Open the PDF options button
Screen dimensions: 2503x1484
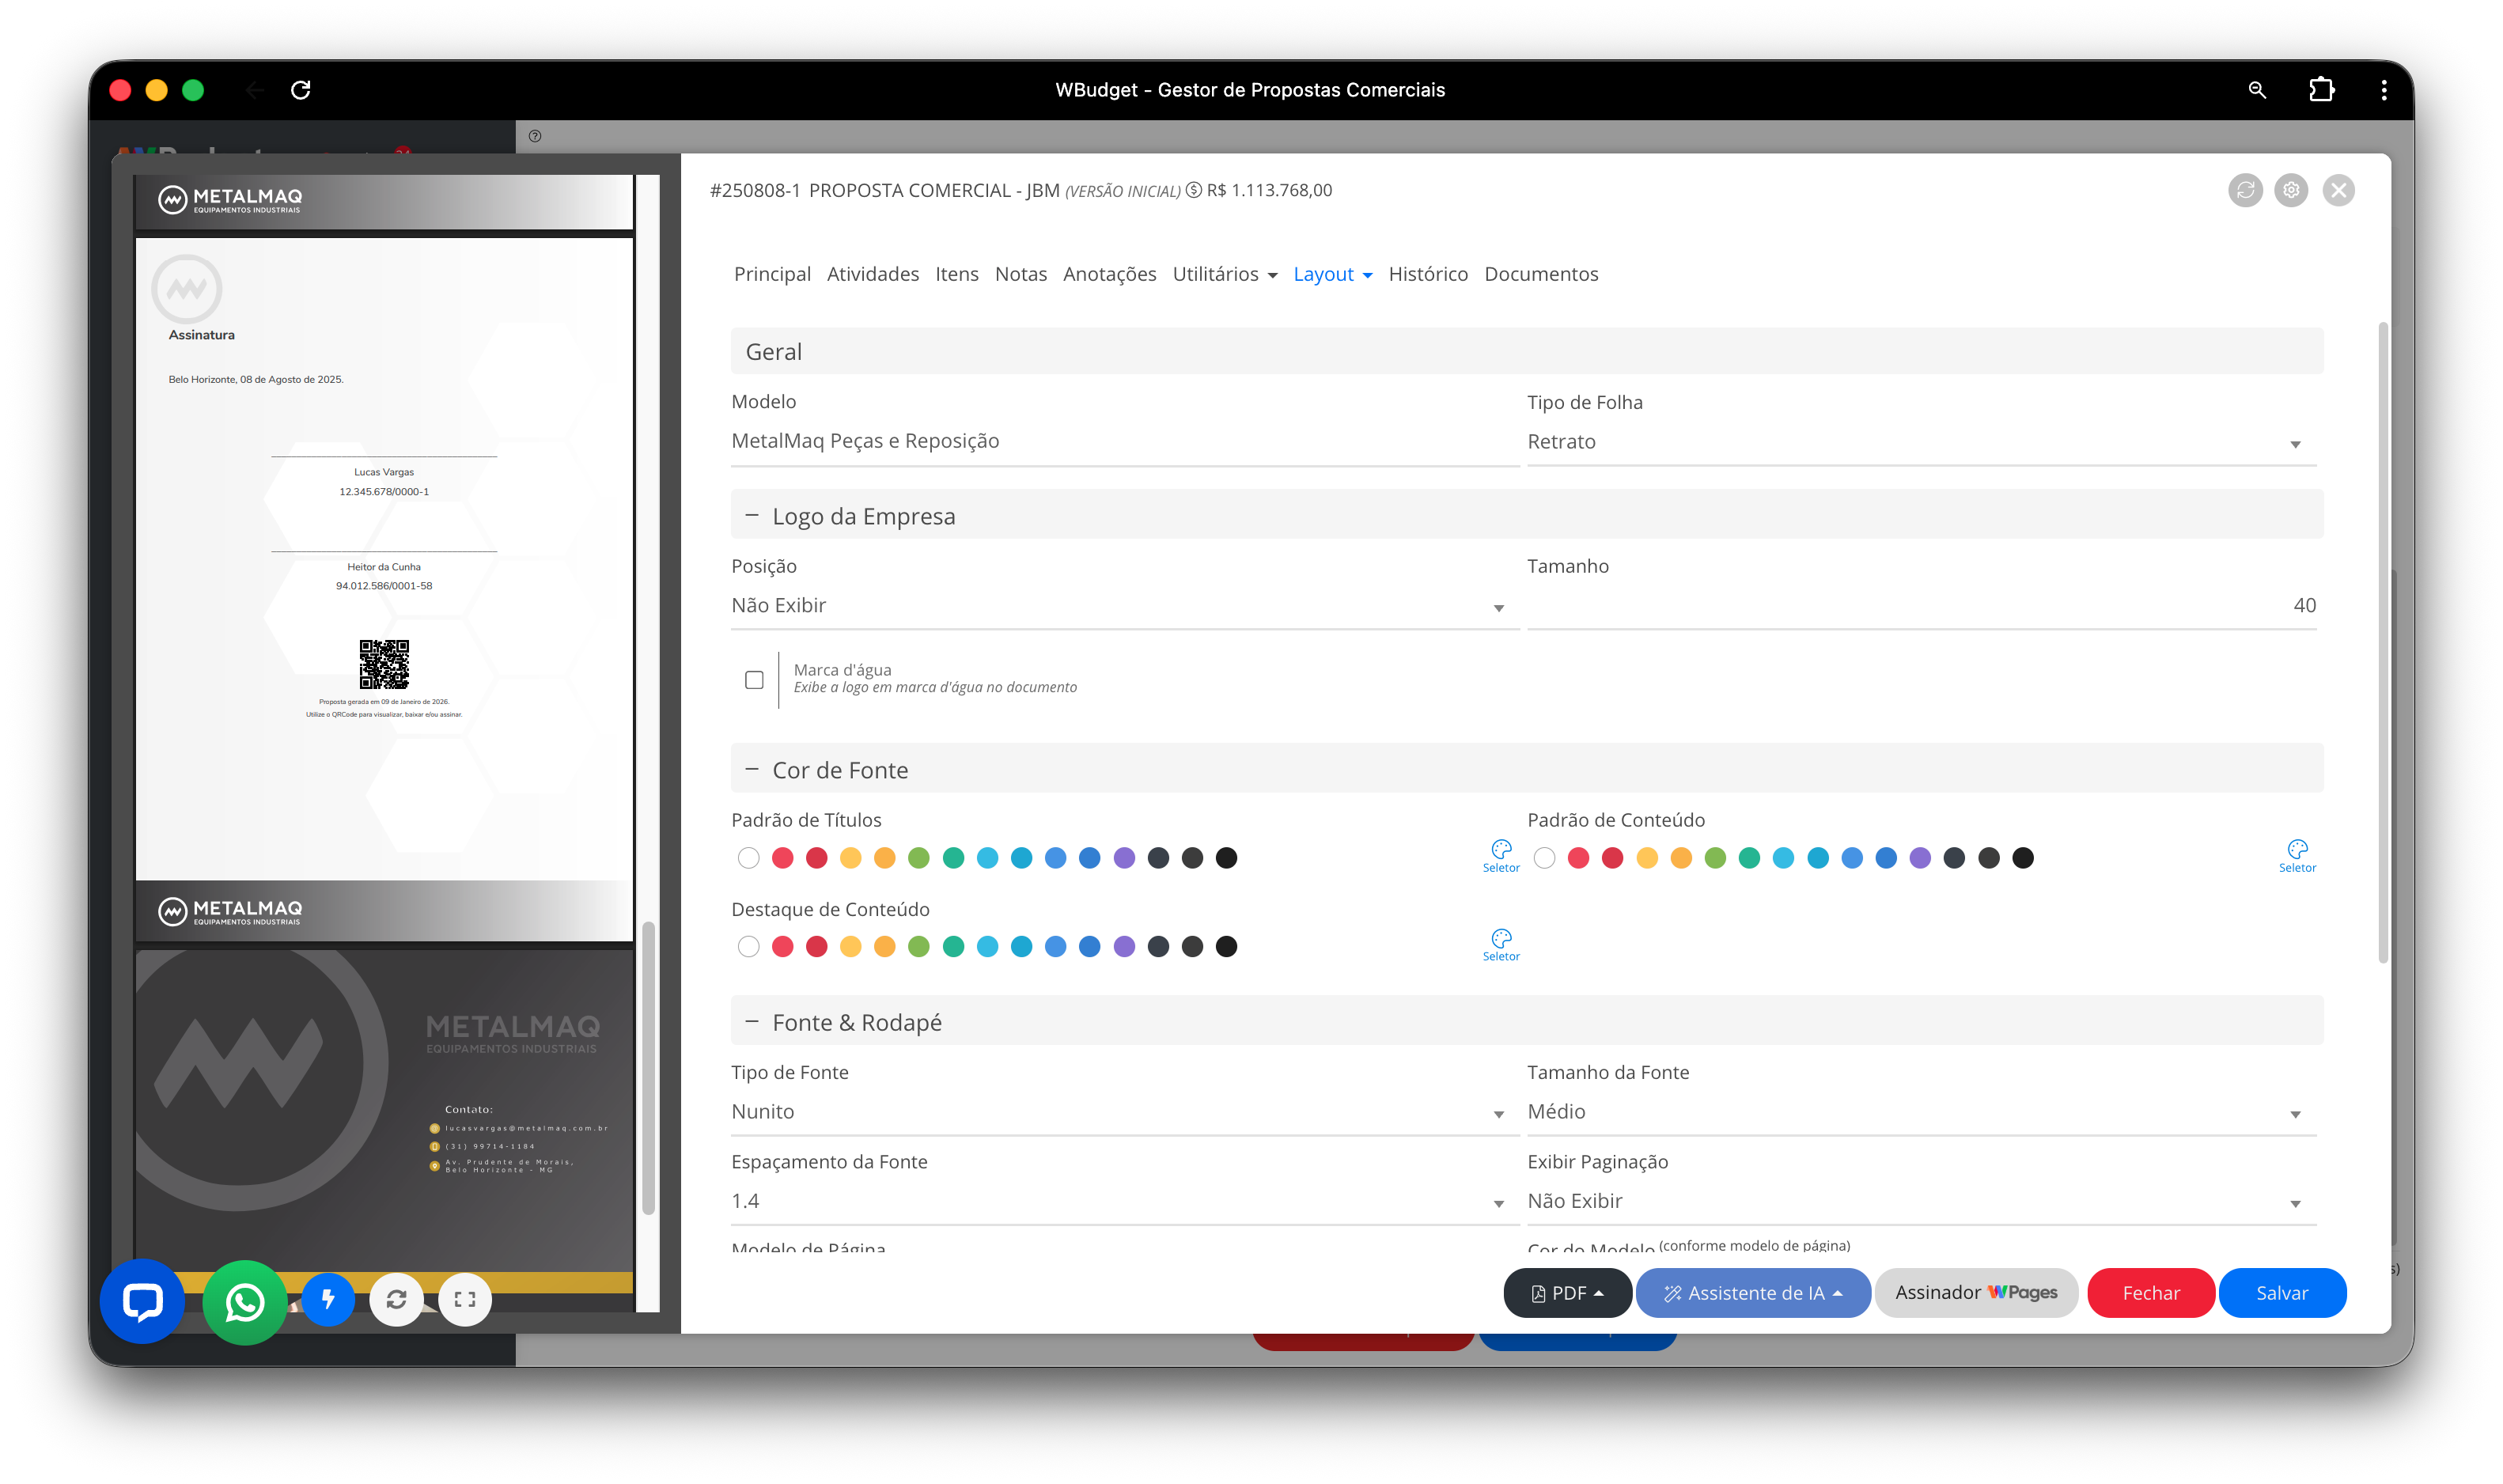coord(1567,1293)
